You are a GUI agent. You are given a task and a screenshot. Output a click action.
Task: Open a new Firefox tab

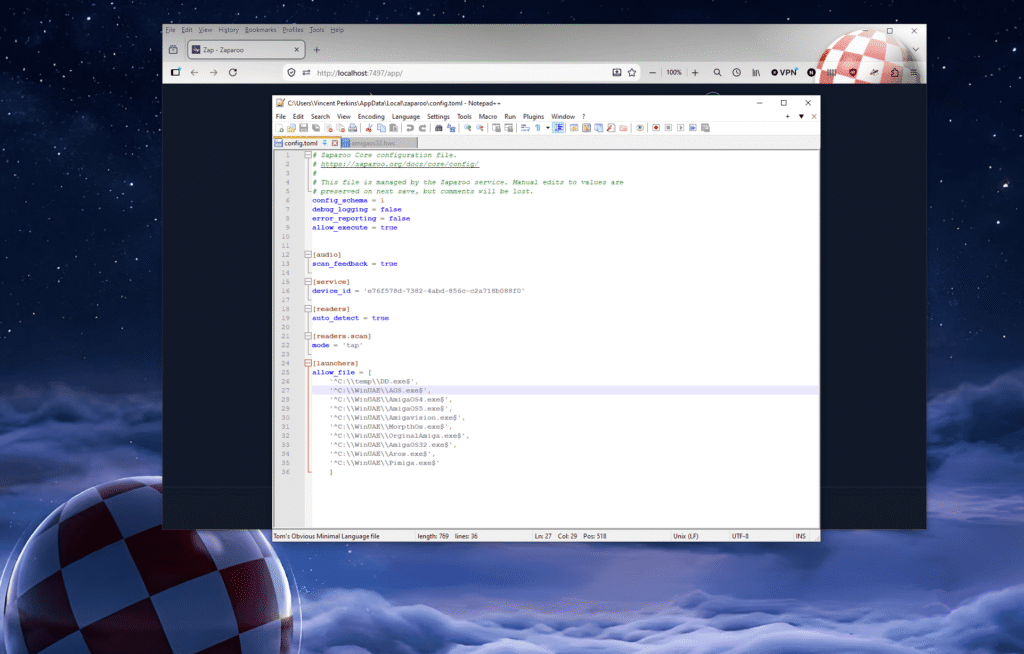[x=317, y=50]
